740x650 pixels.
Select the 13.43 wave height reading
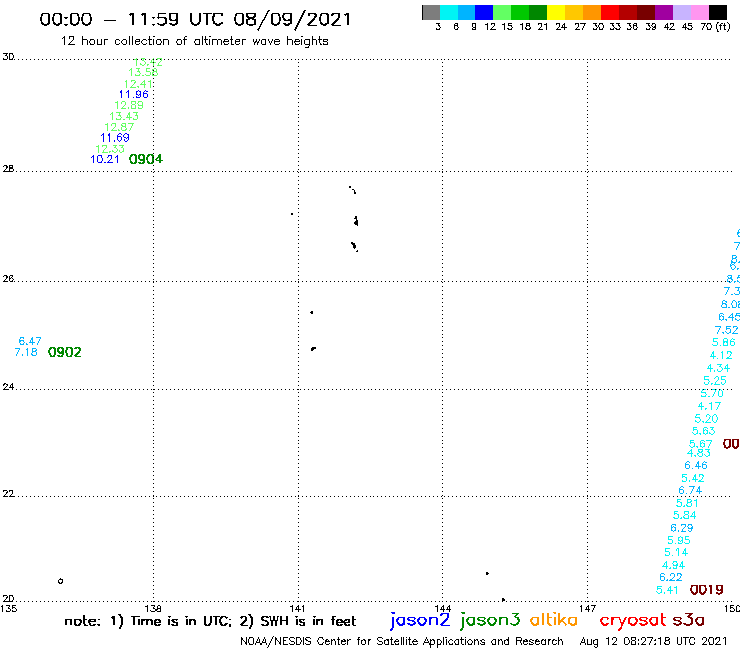click(x=124, y=116)
